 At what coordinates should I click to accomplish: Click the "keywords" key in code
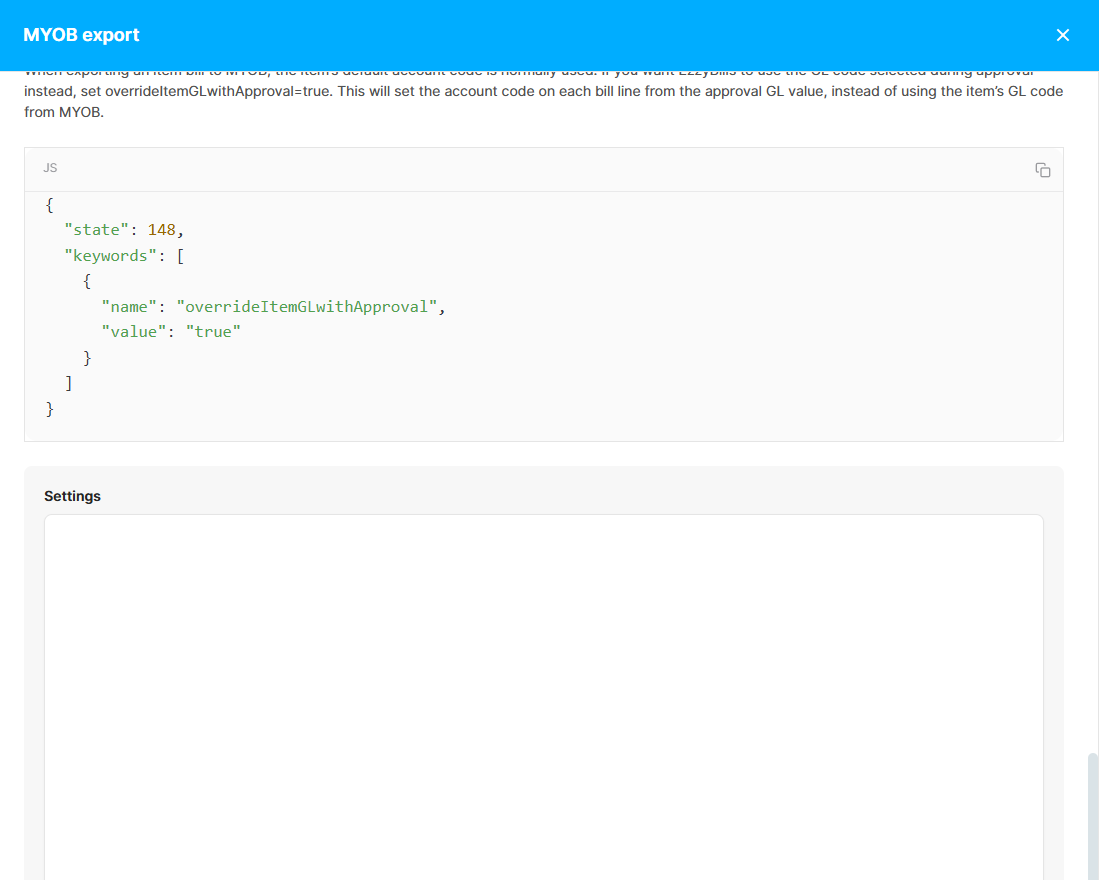[x=110, y=256]
